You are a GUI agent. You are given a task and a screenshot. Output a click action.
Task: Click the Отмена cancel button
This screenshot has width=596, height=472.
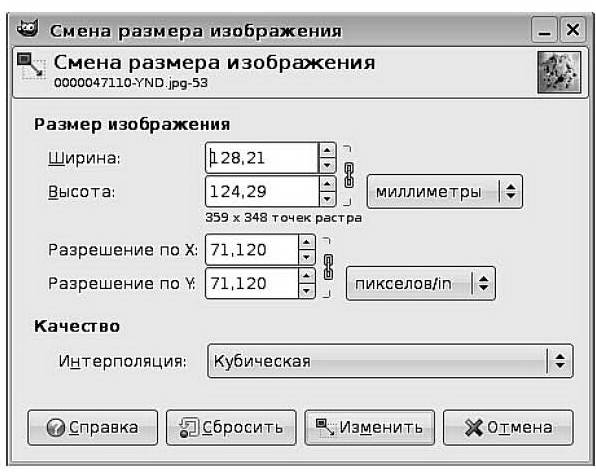coord(508,428)
